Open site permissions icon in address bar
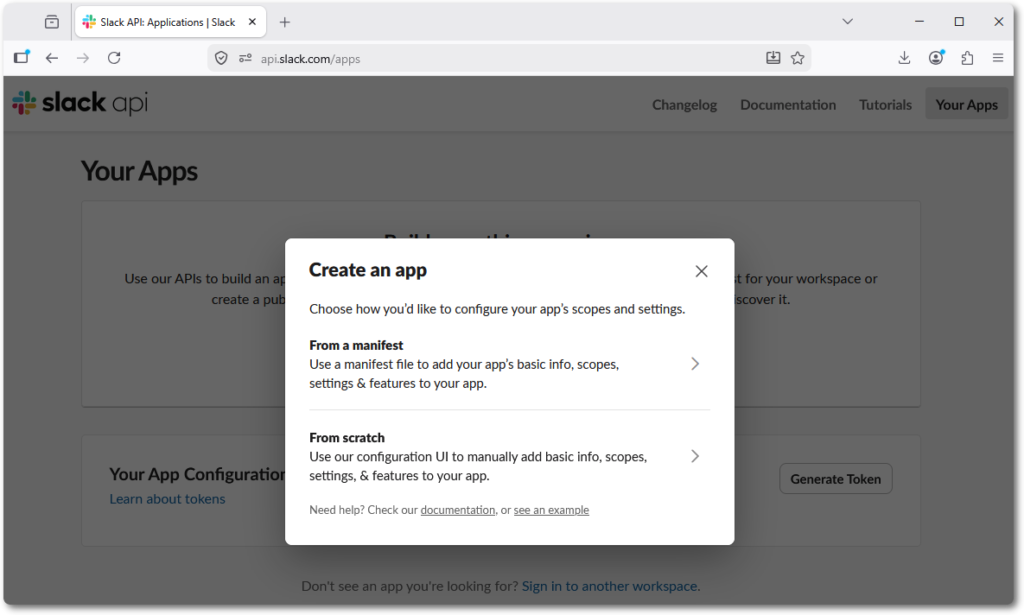The image size is (1024, 615). point(245,58)
